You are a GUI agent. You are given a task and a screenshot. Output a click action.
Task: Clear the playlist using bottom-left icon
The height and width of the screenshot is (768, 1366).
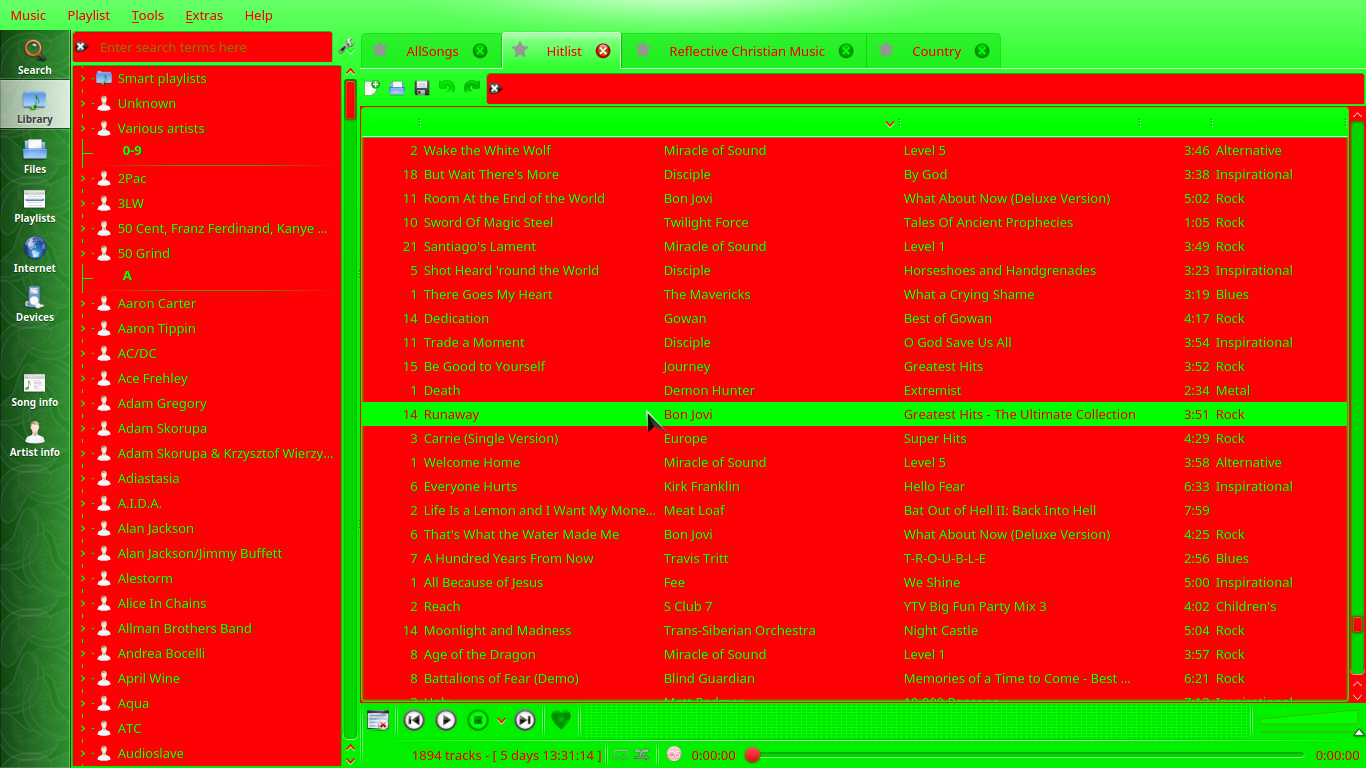[378, 720]
